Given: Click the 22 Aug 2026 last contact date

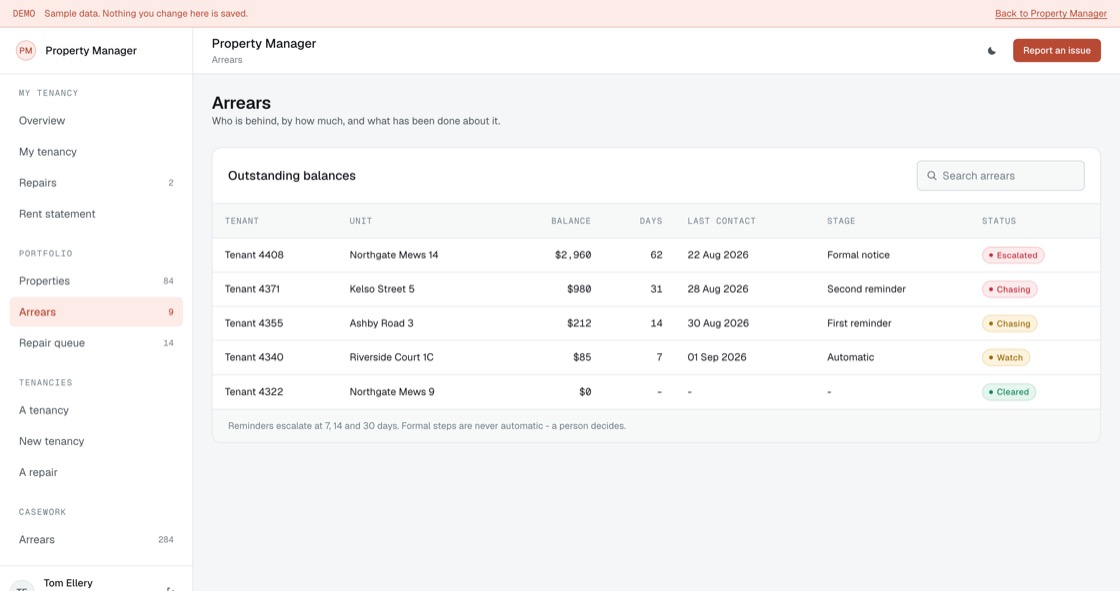Looking at the screenshot, I should [x=718, y=255].
